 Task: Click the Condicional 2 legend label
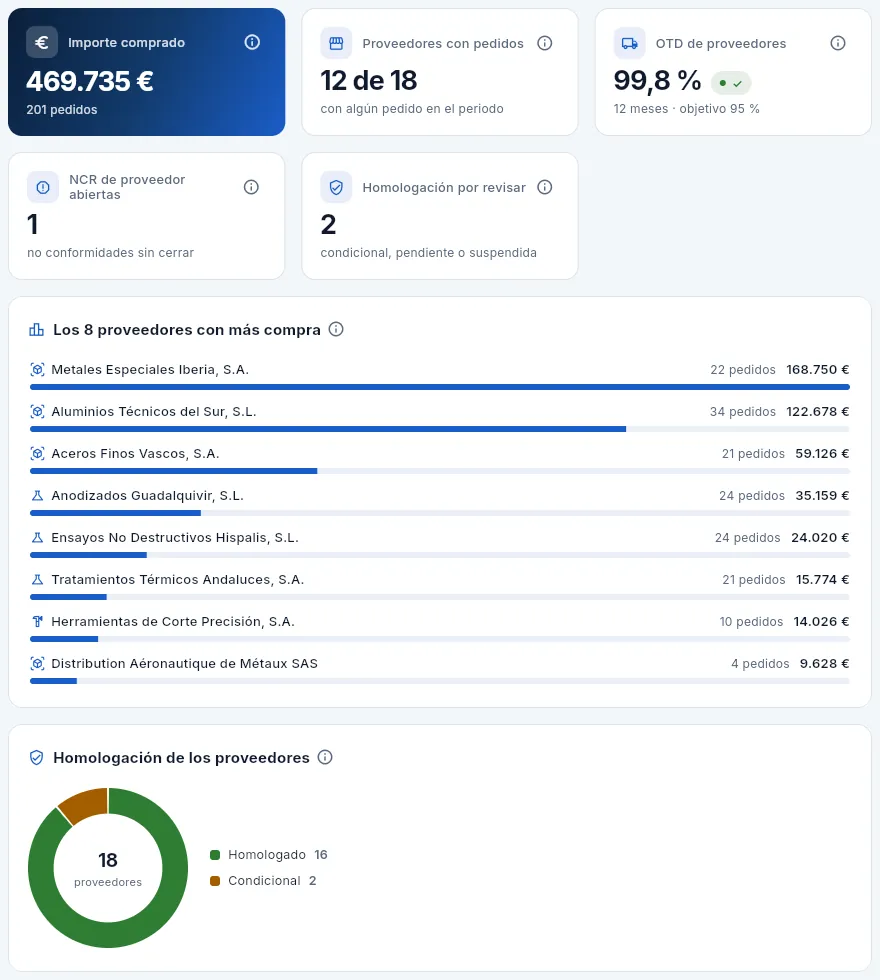(272, 881)
